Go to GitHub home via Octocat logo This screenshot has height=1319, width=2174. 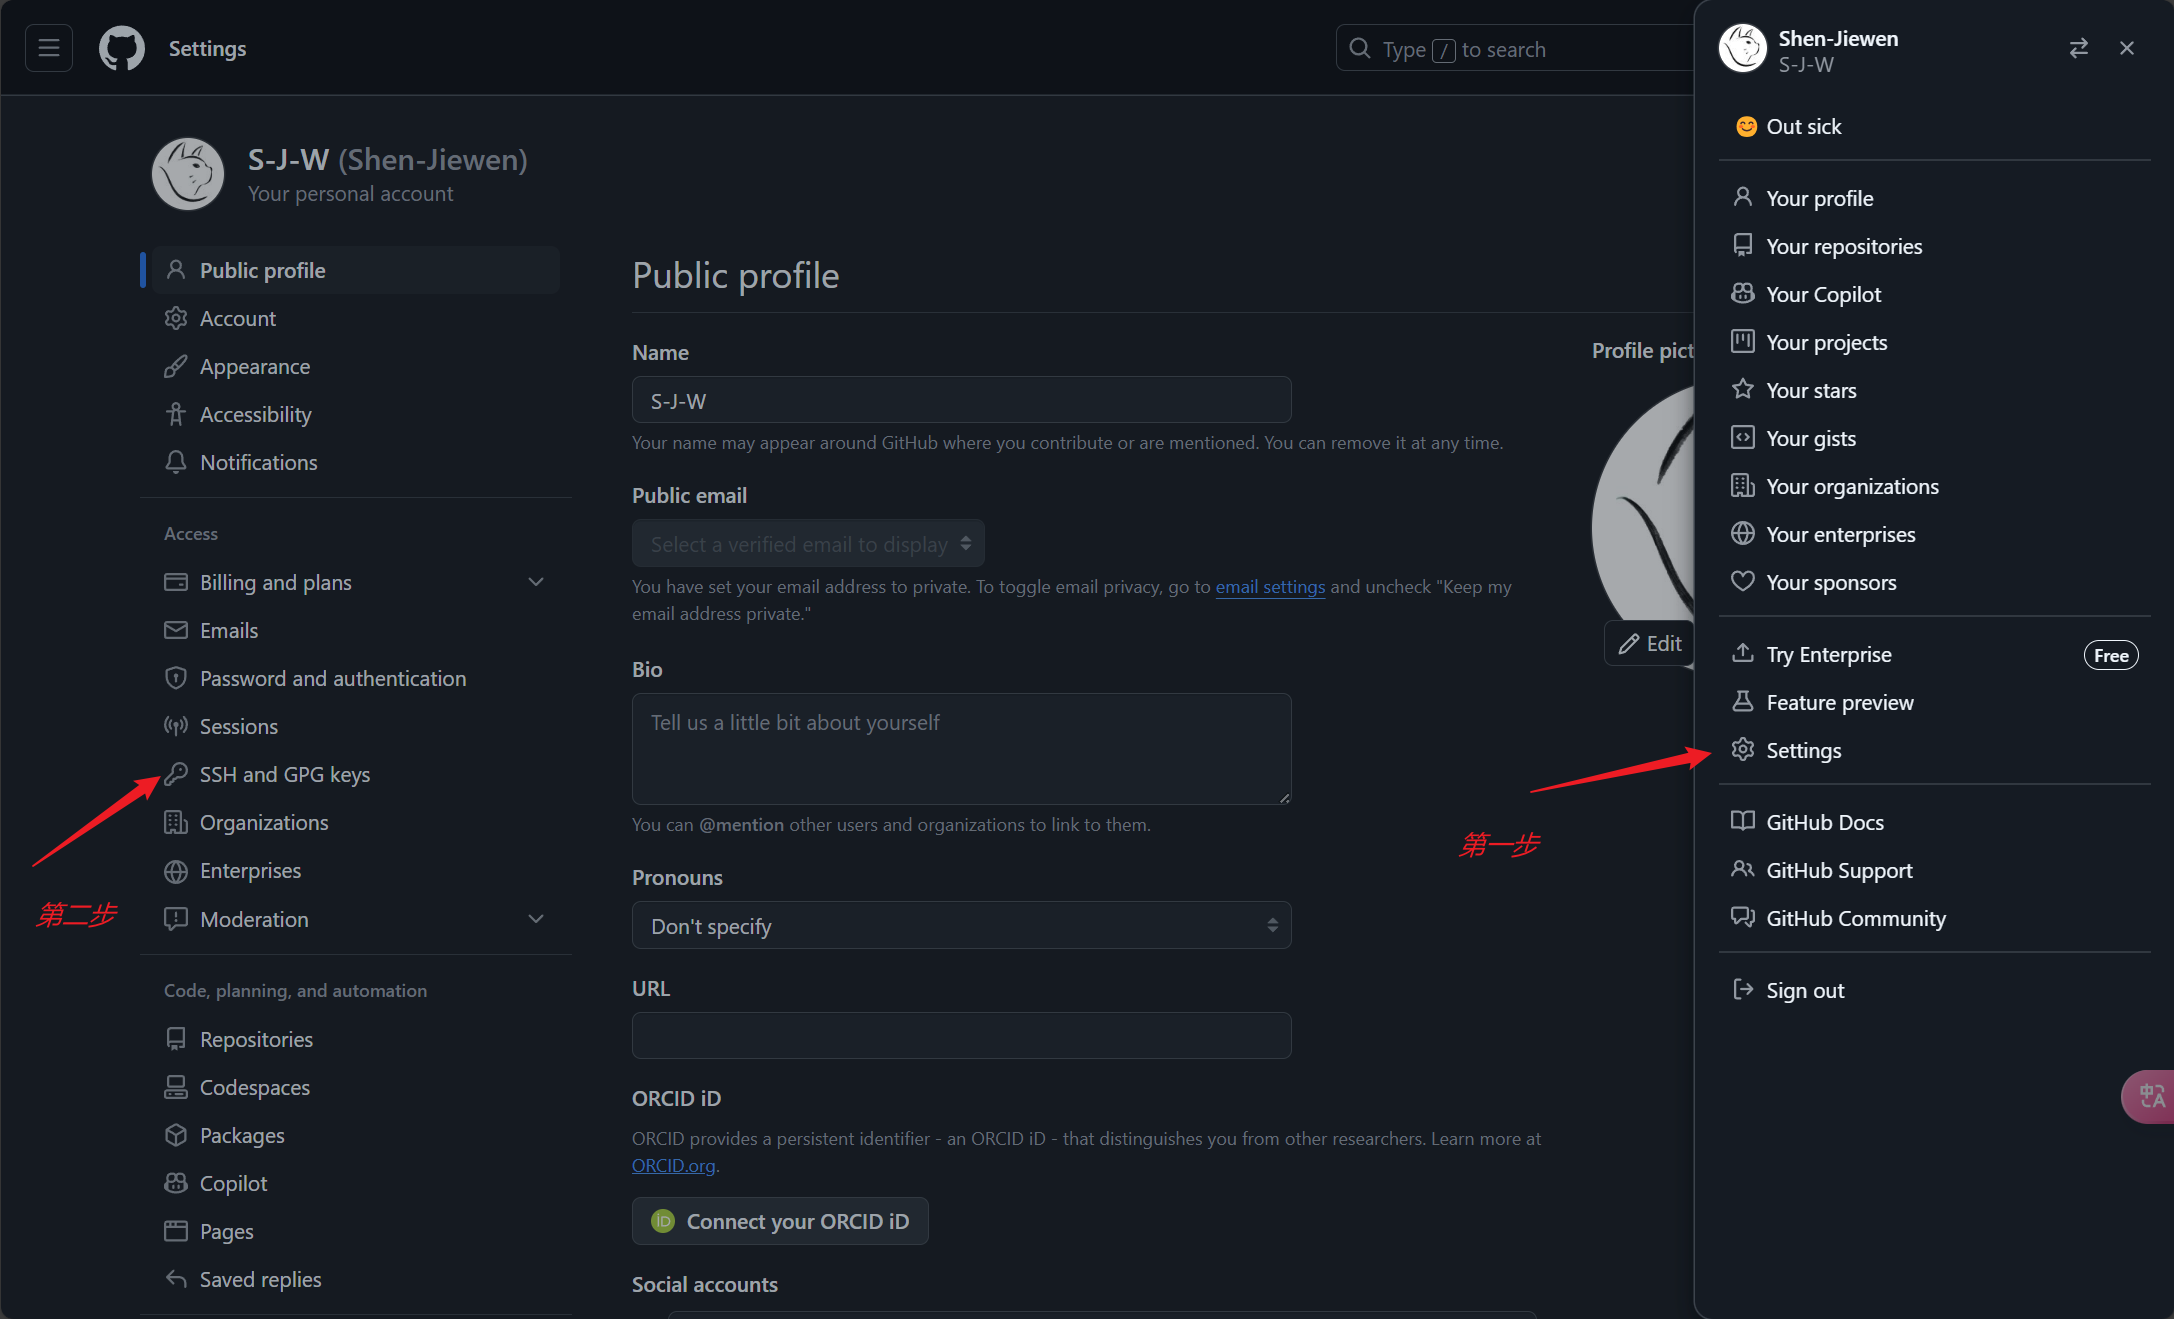(122, 48)
